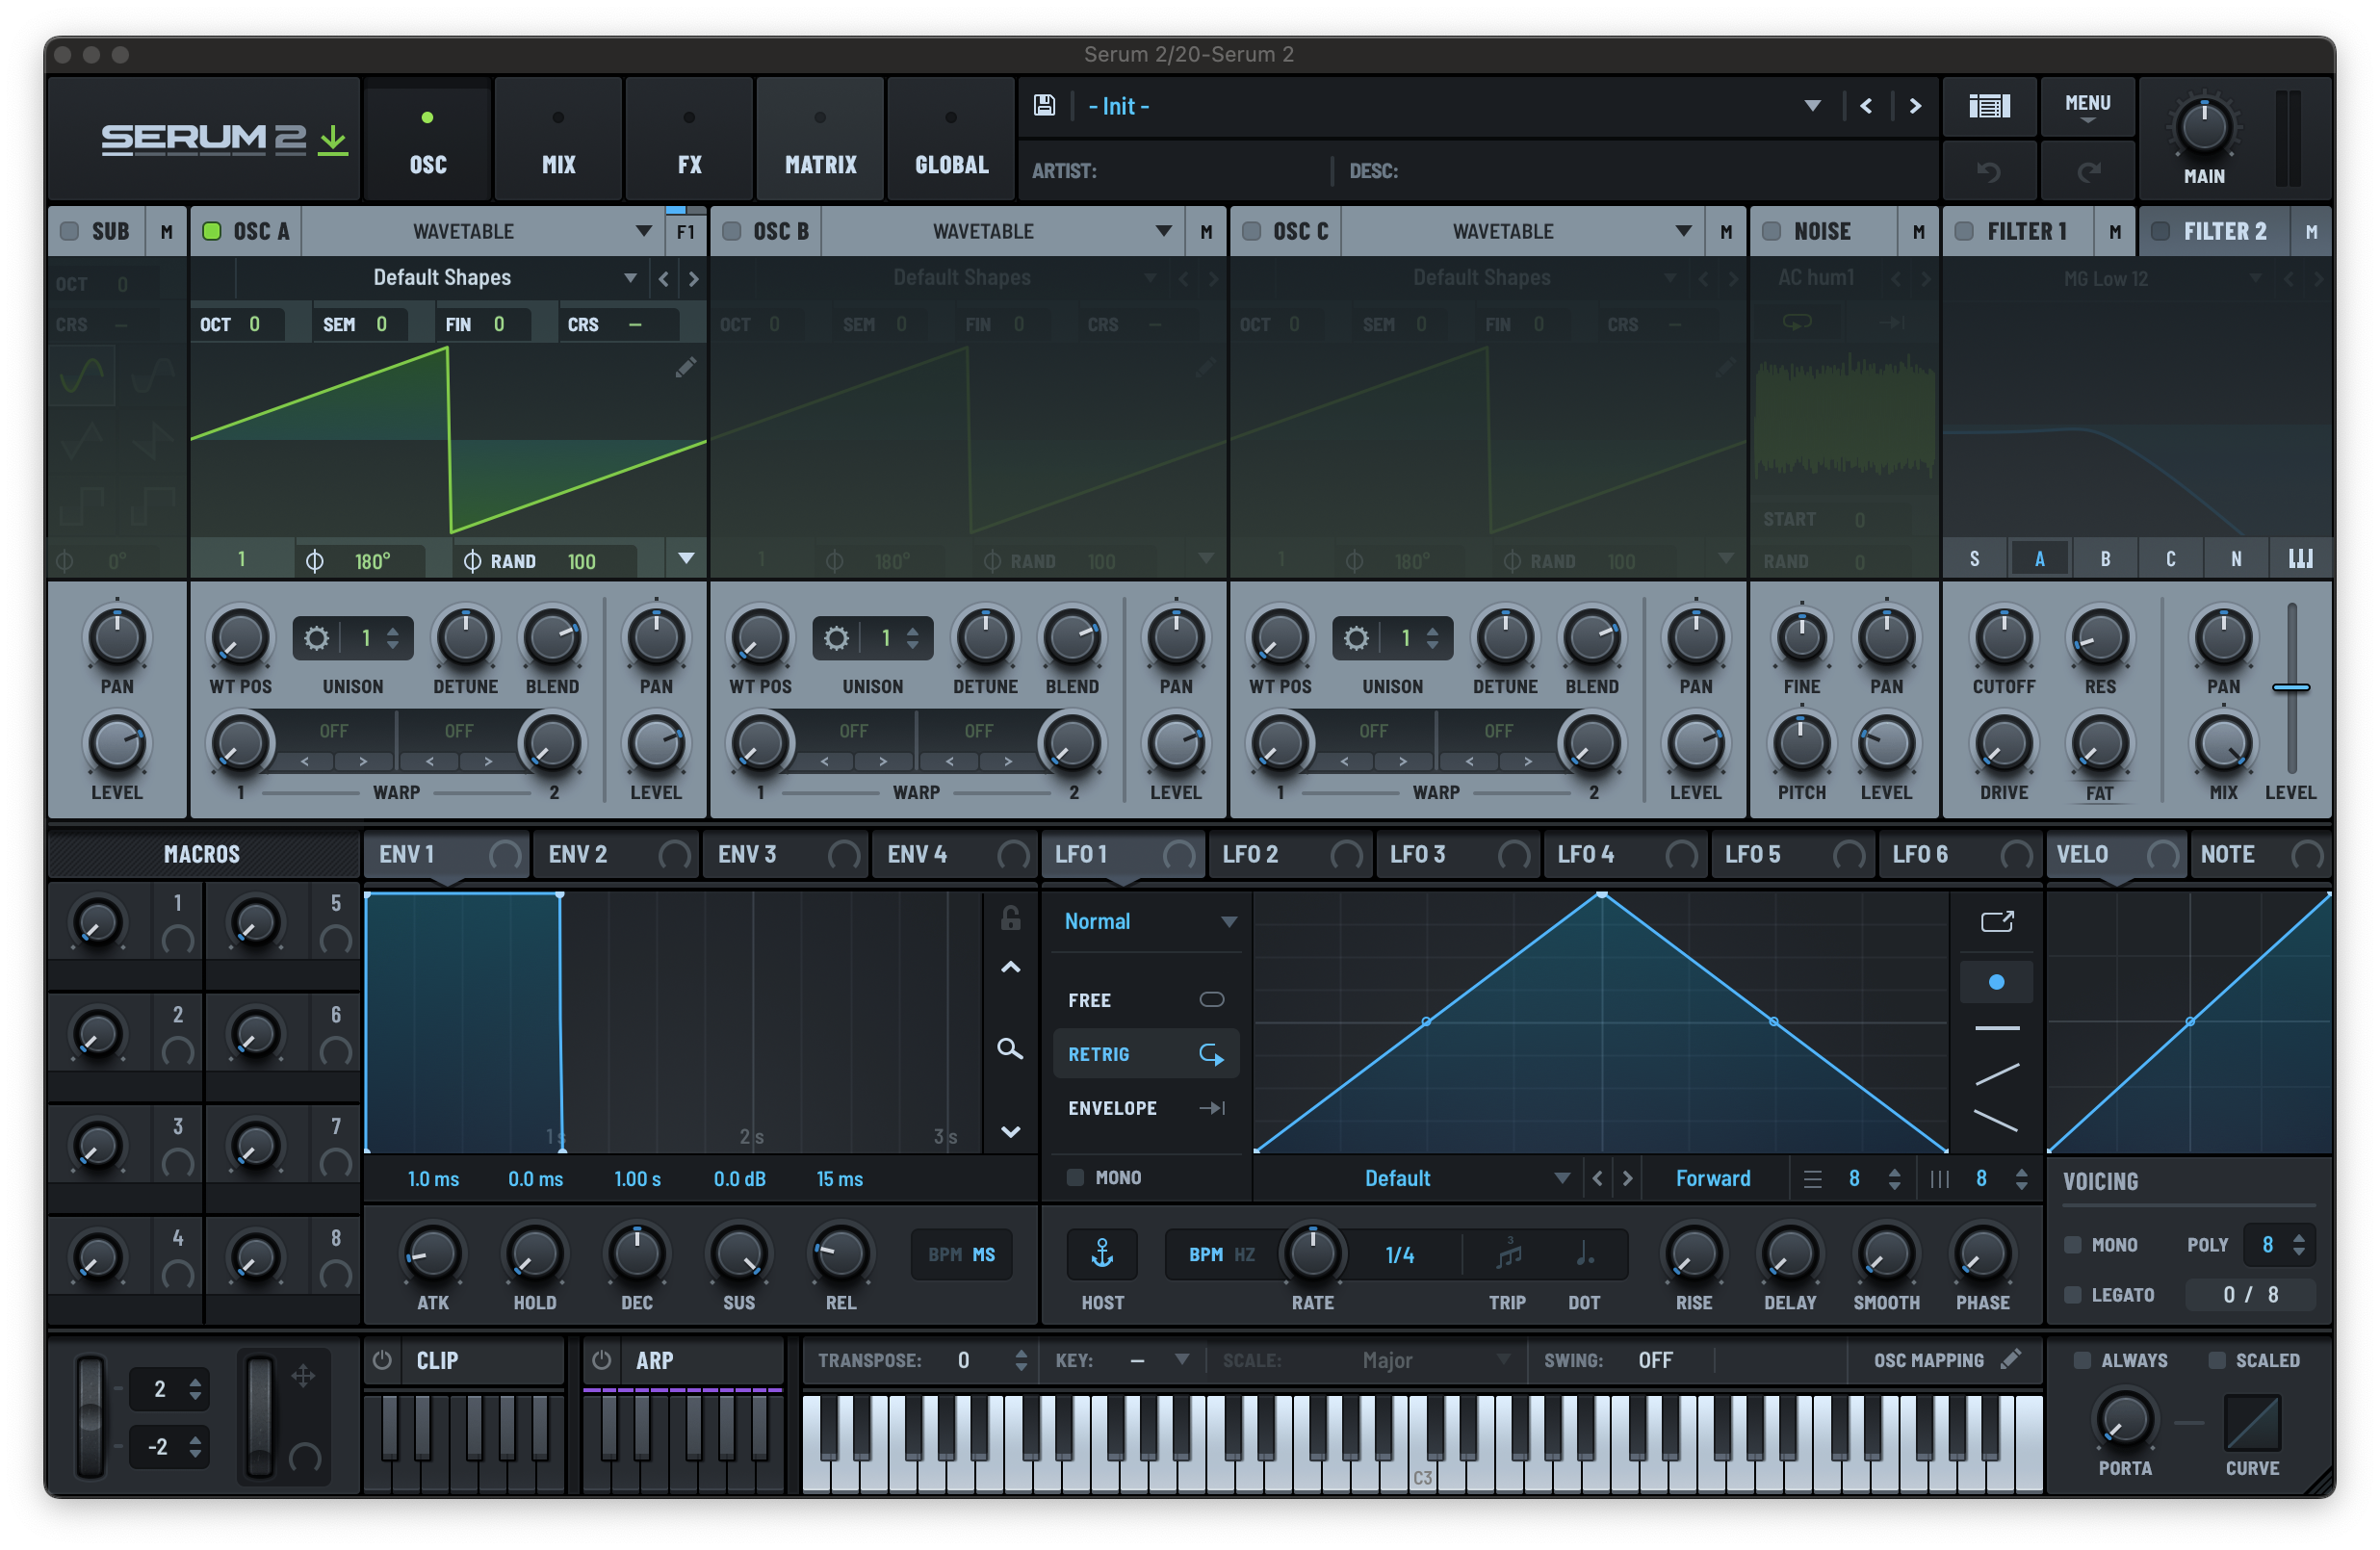Open the OSC A wavetable pencil editor
This screenshot has width=2380, height=1550.
(685, 368)
